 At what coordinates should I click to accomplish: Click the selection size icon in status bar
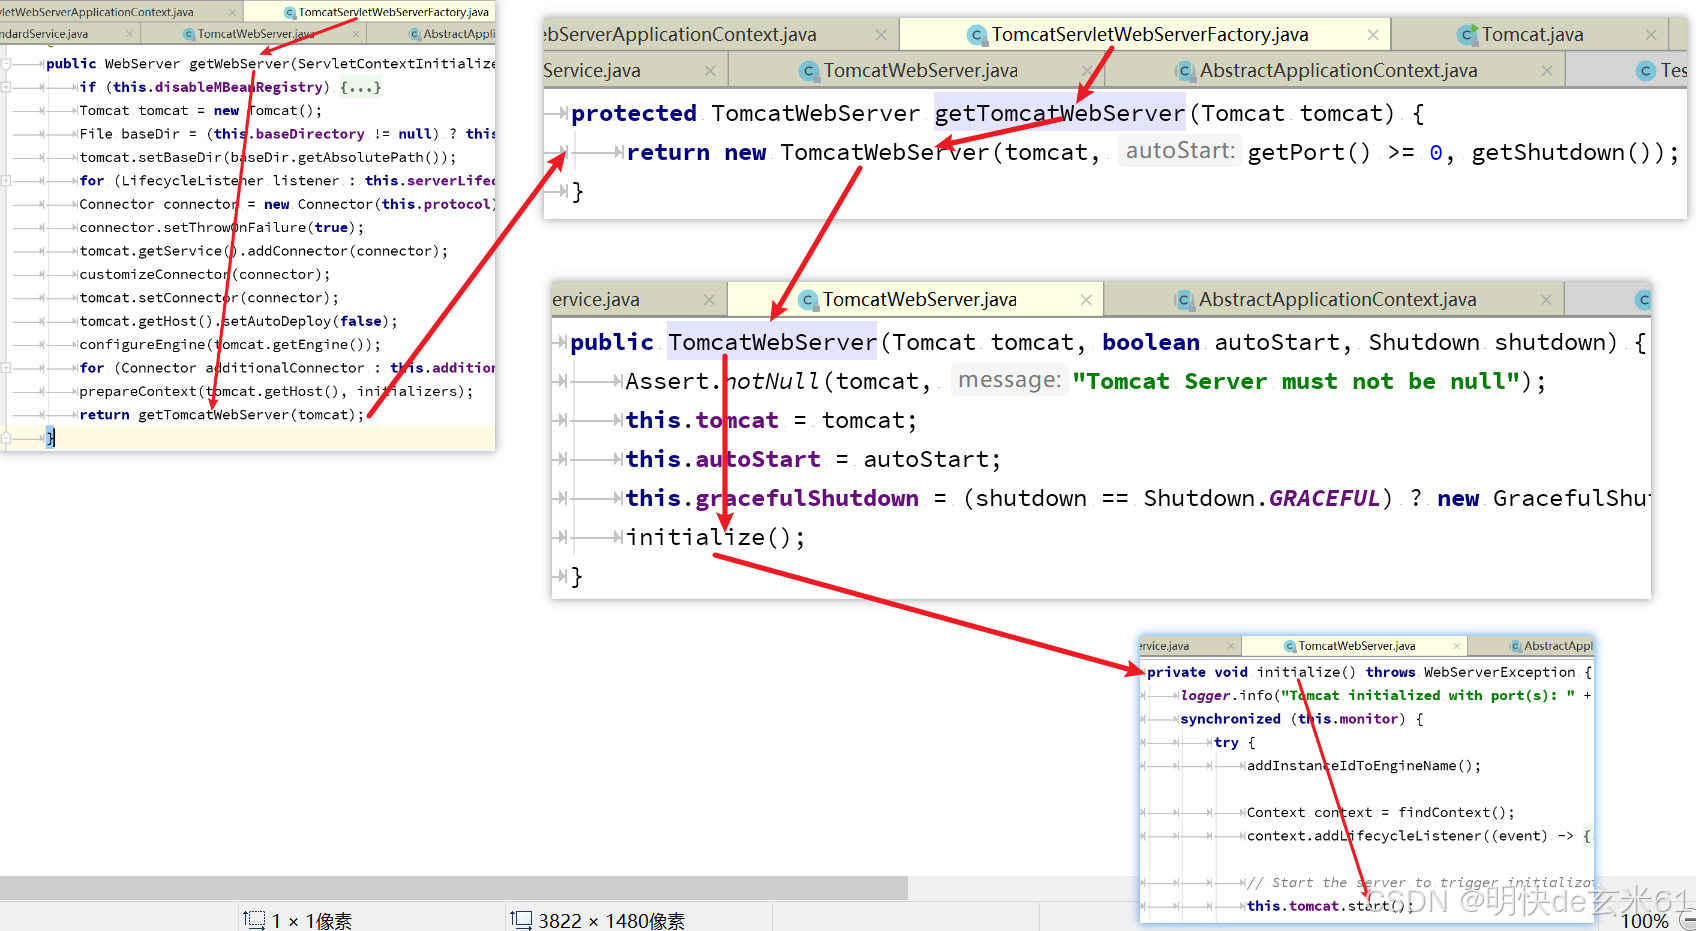254,919
